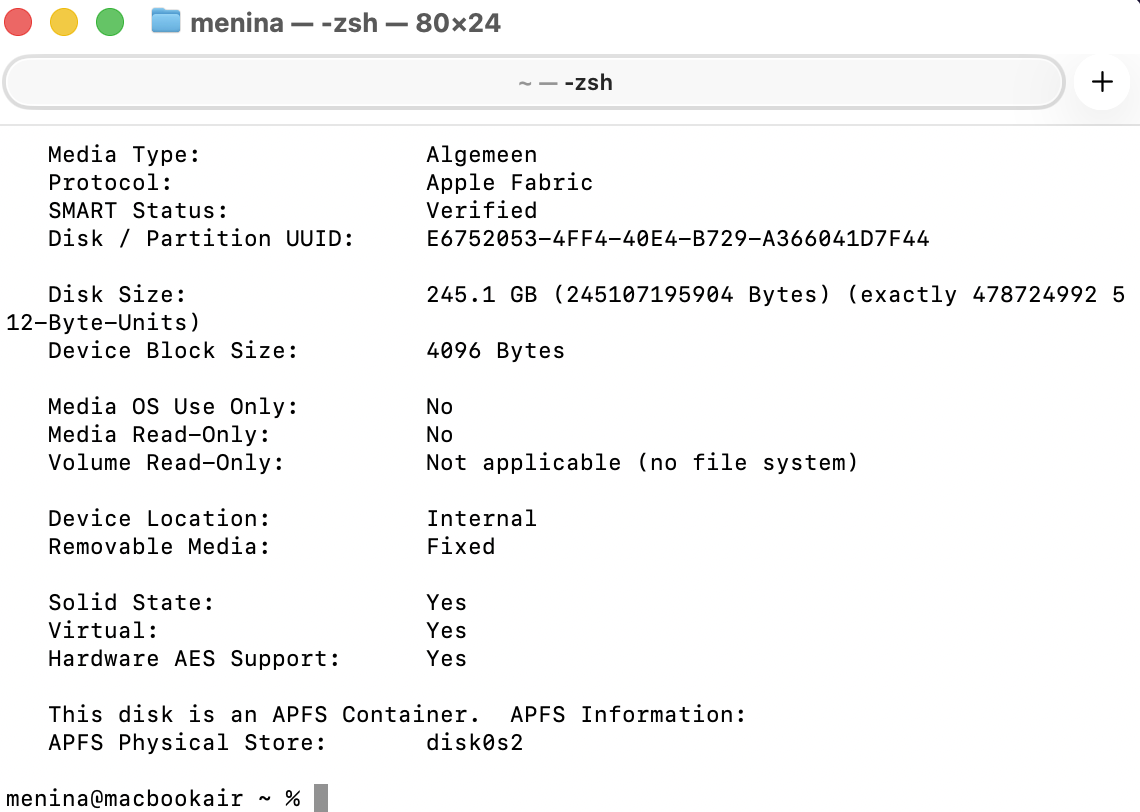Click the window title "menina — -zsh — 80×24"
Image resolution: width=1140 pixels, height=812 pixels.
345,22
